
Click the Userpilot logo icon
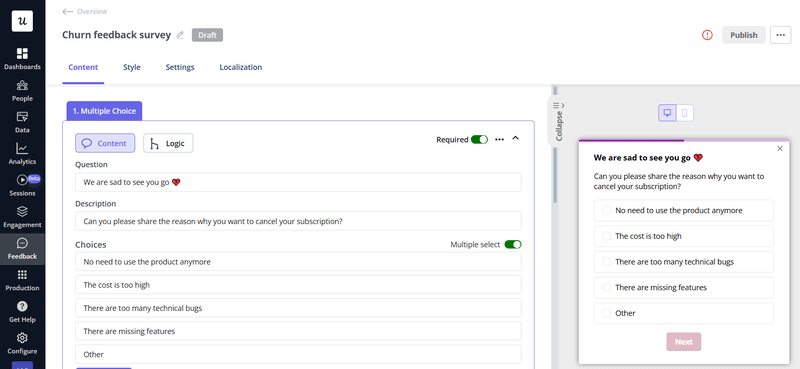click(x=22, y=21)
